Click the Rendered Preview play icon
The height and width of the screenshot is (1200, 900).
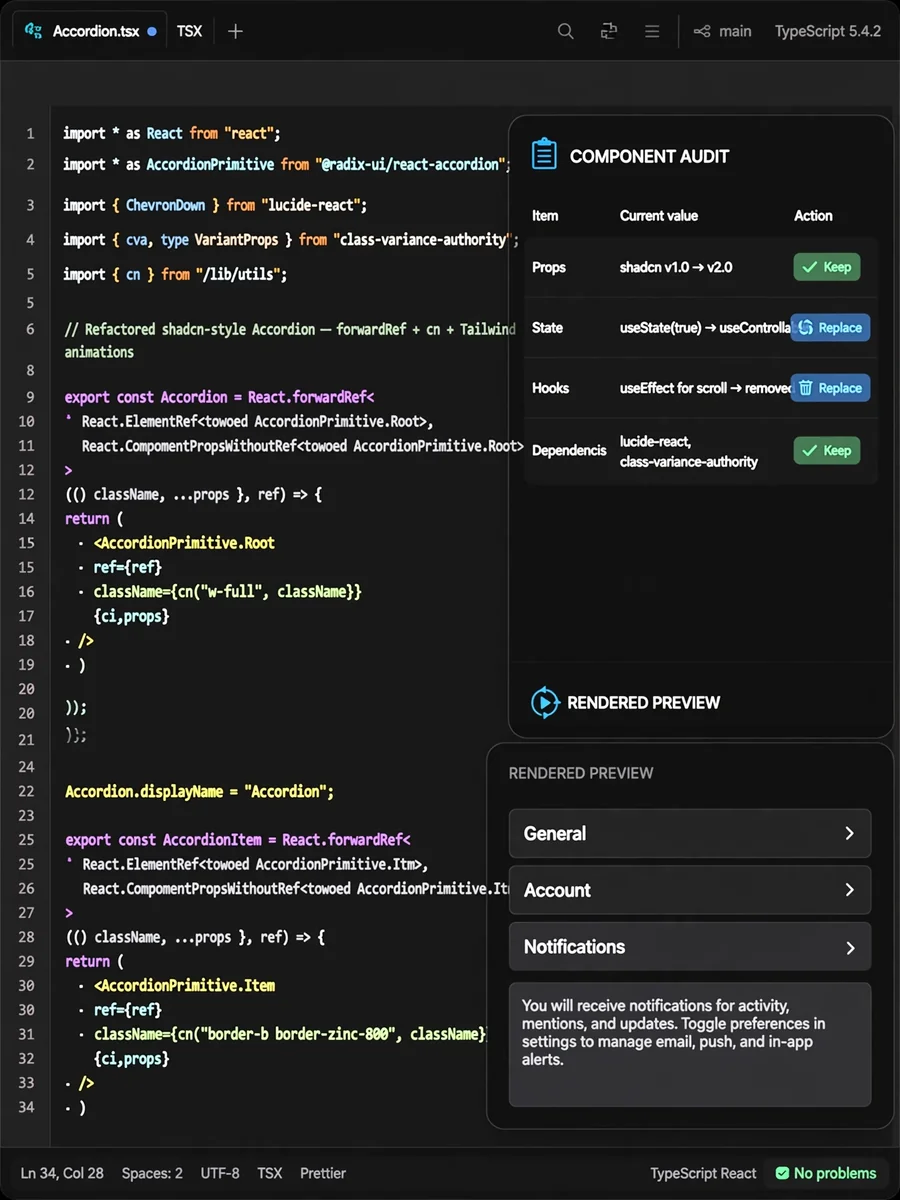(x=544, y=702)
